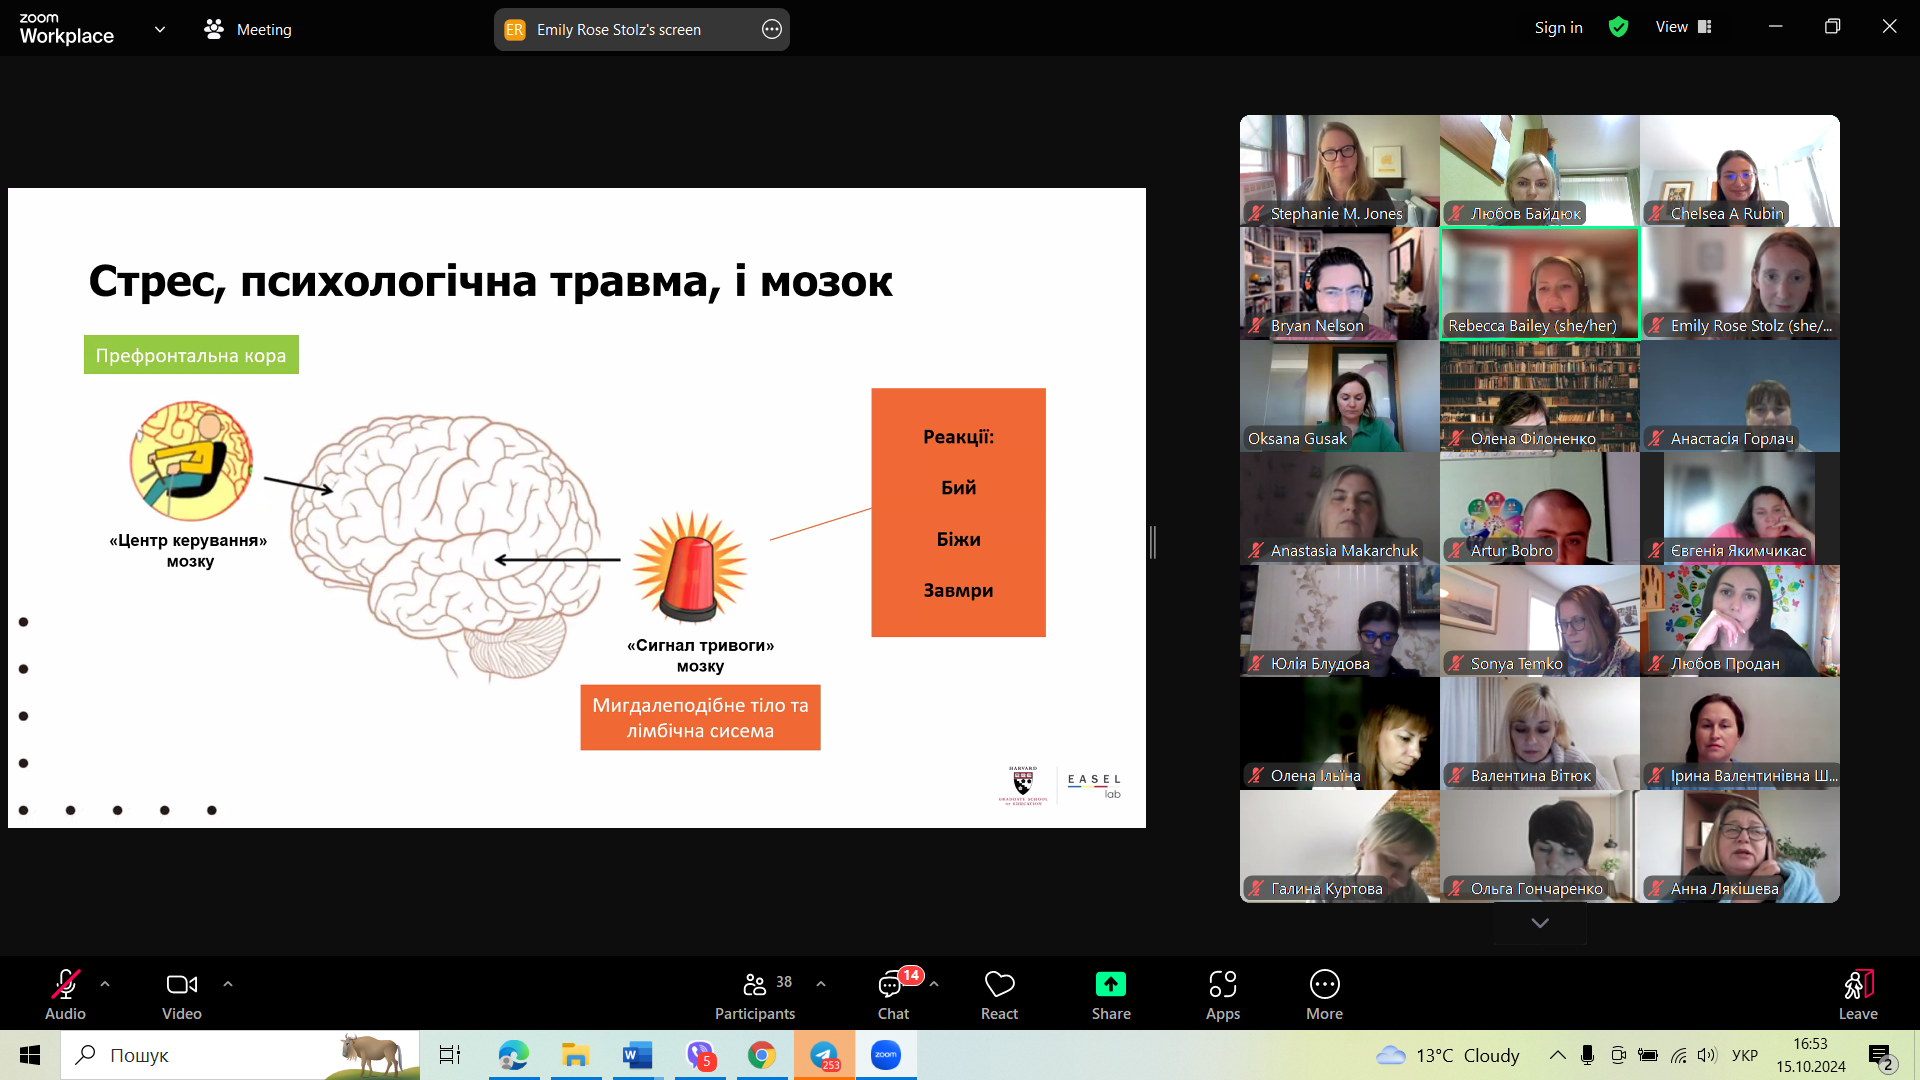
Task: Open the volume speaker icon
Action: [1707, 1055]
